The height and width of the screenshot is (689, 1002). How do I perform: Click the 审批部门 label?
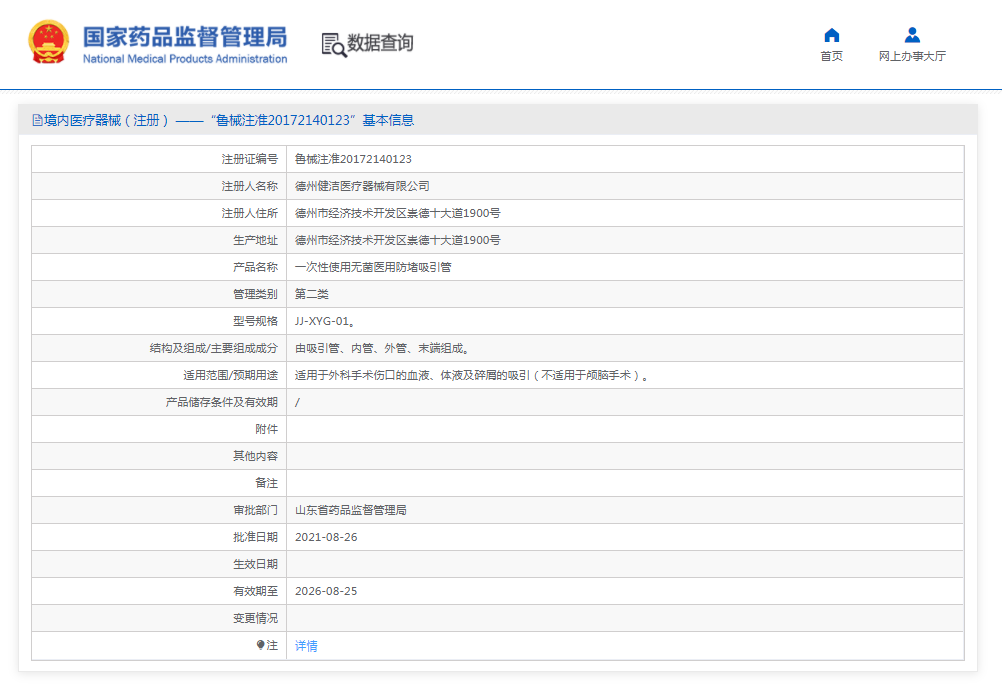pyautogui.click(x=256, y=510)
